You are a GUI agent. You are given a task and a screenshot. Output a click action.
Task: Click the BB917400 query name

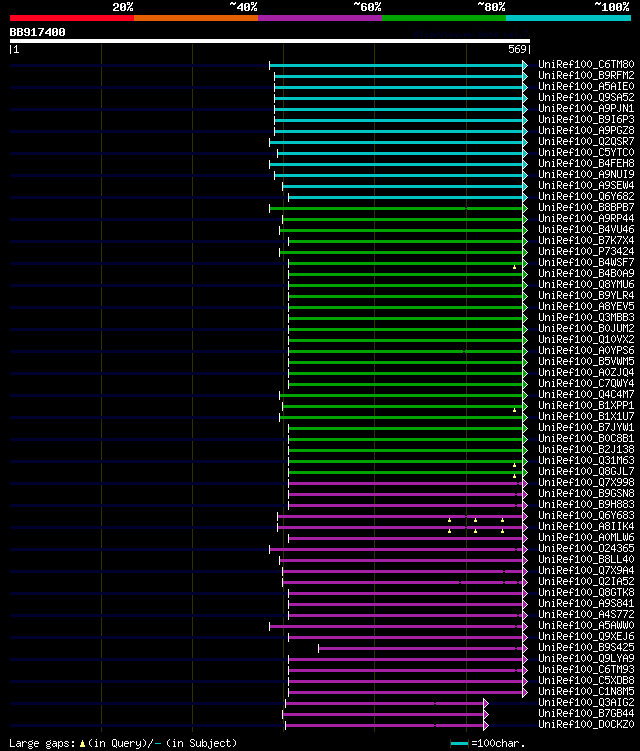pyautogui.click(x=37, y=32)
